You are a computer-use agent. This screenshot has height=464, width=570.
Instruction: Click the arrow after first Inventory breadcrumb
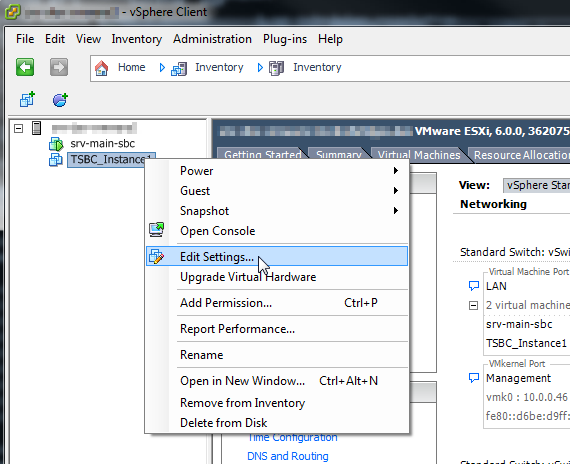click(x=260, y=68)
